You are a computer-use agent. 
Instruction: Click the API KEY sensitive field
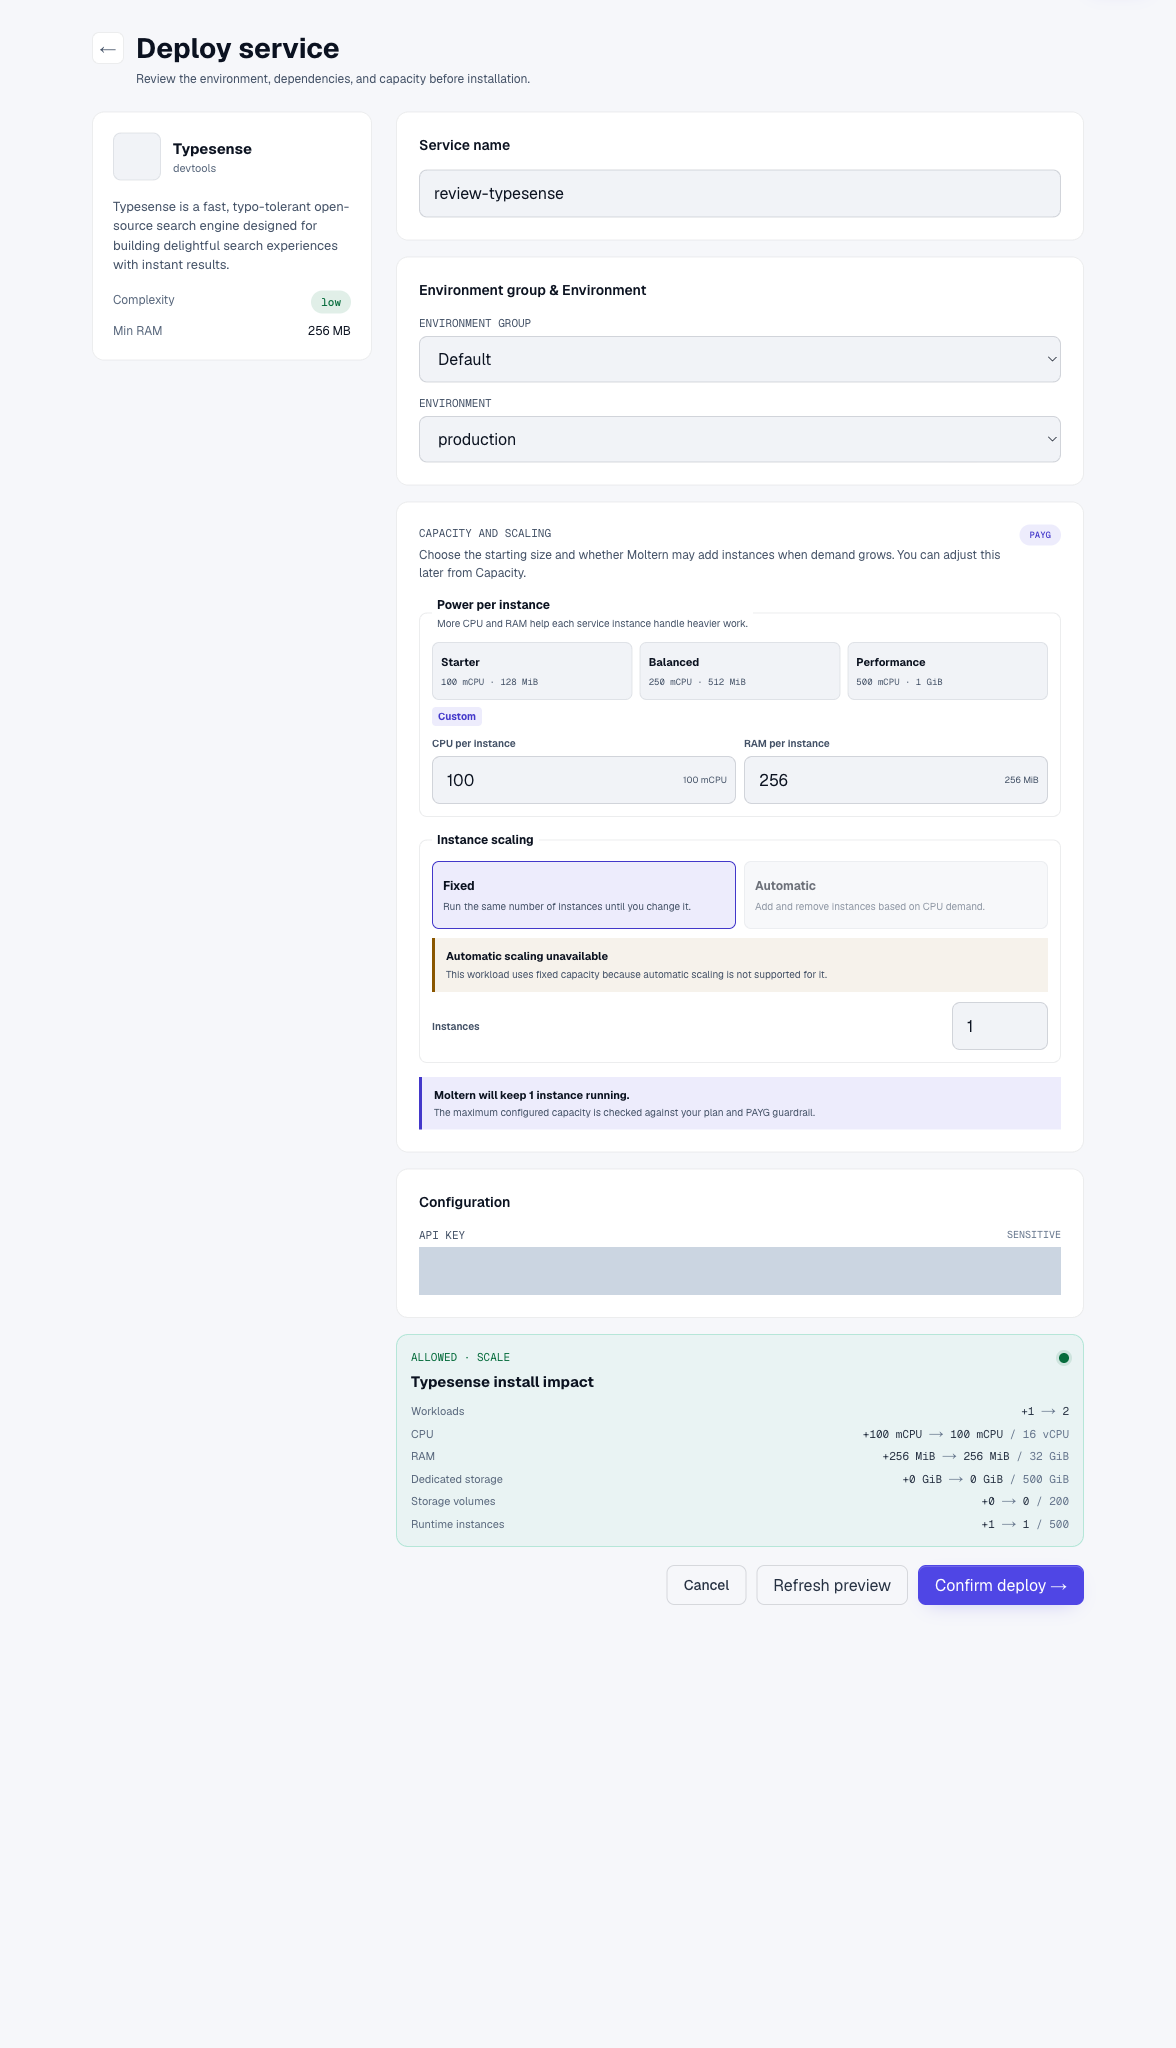pyautogui.click(x=740, y=1271)
